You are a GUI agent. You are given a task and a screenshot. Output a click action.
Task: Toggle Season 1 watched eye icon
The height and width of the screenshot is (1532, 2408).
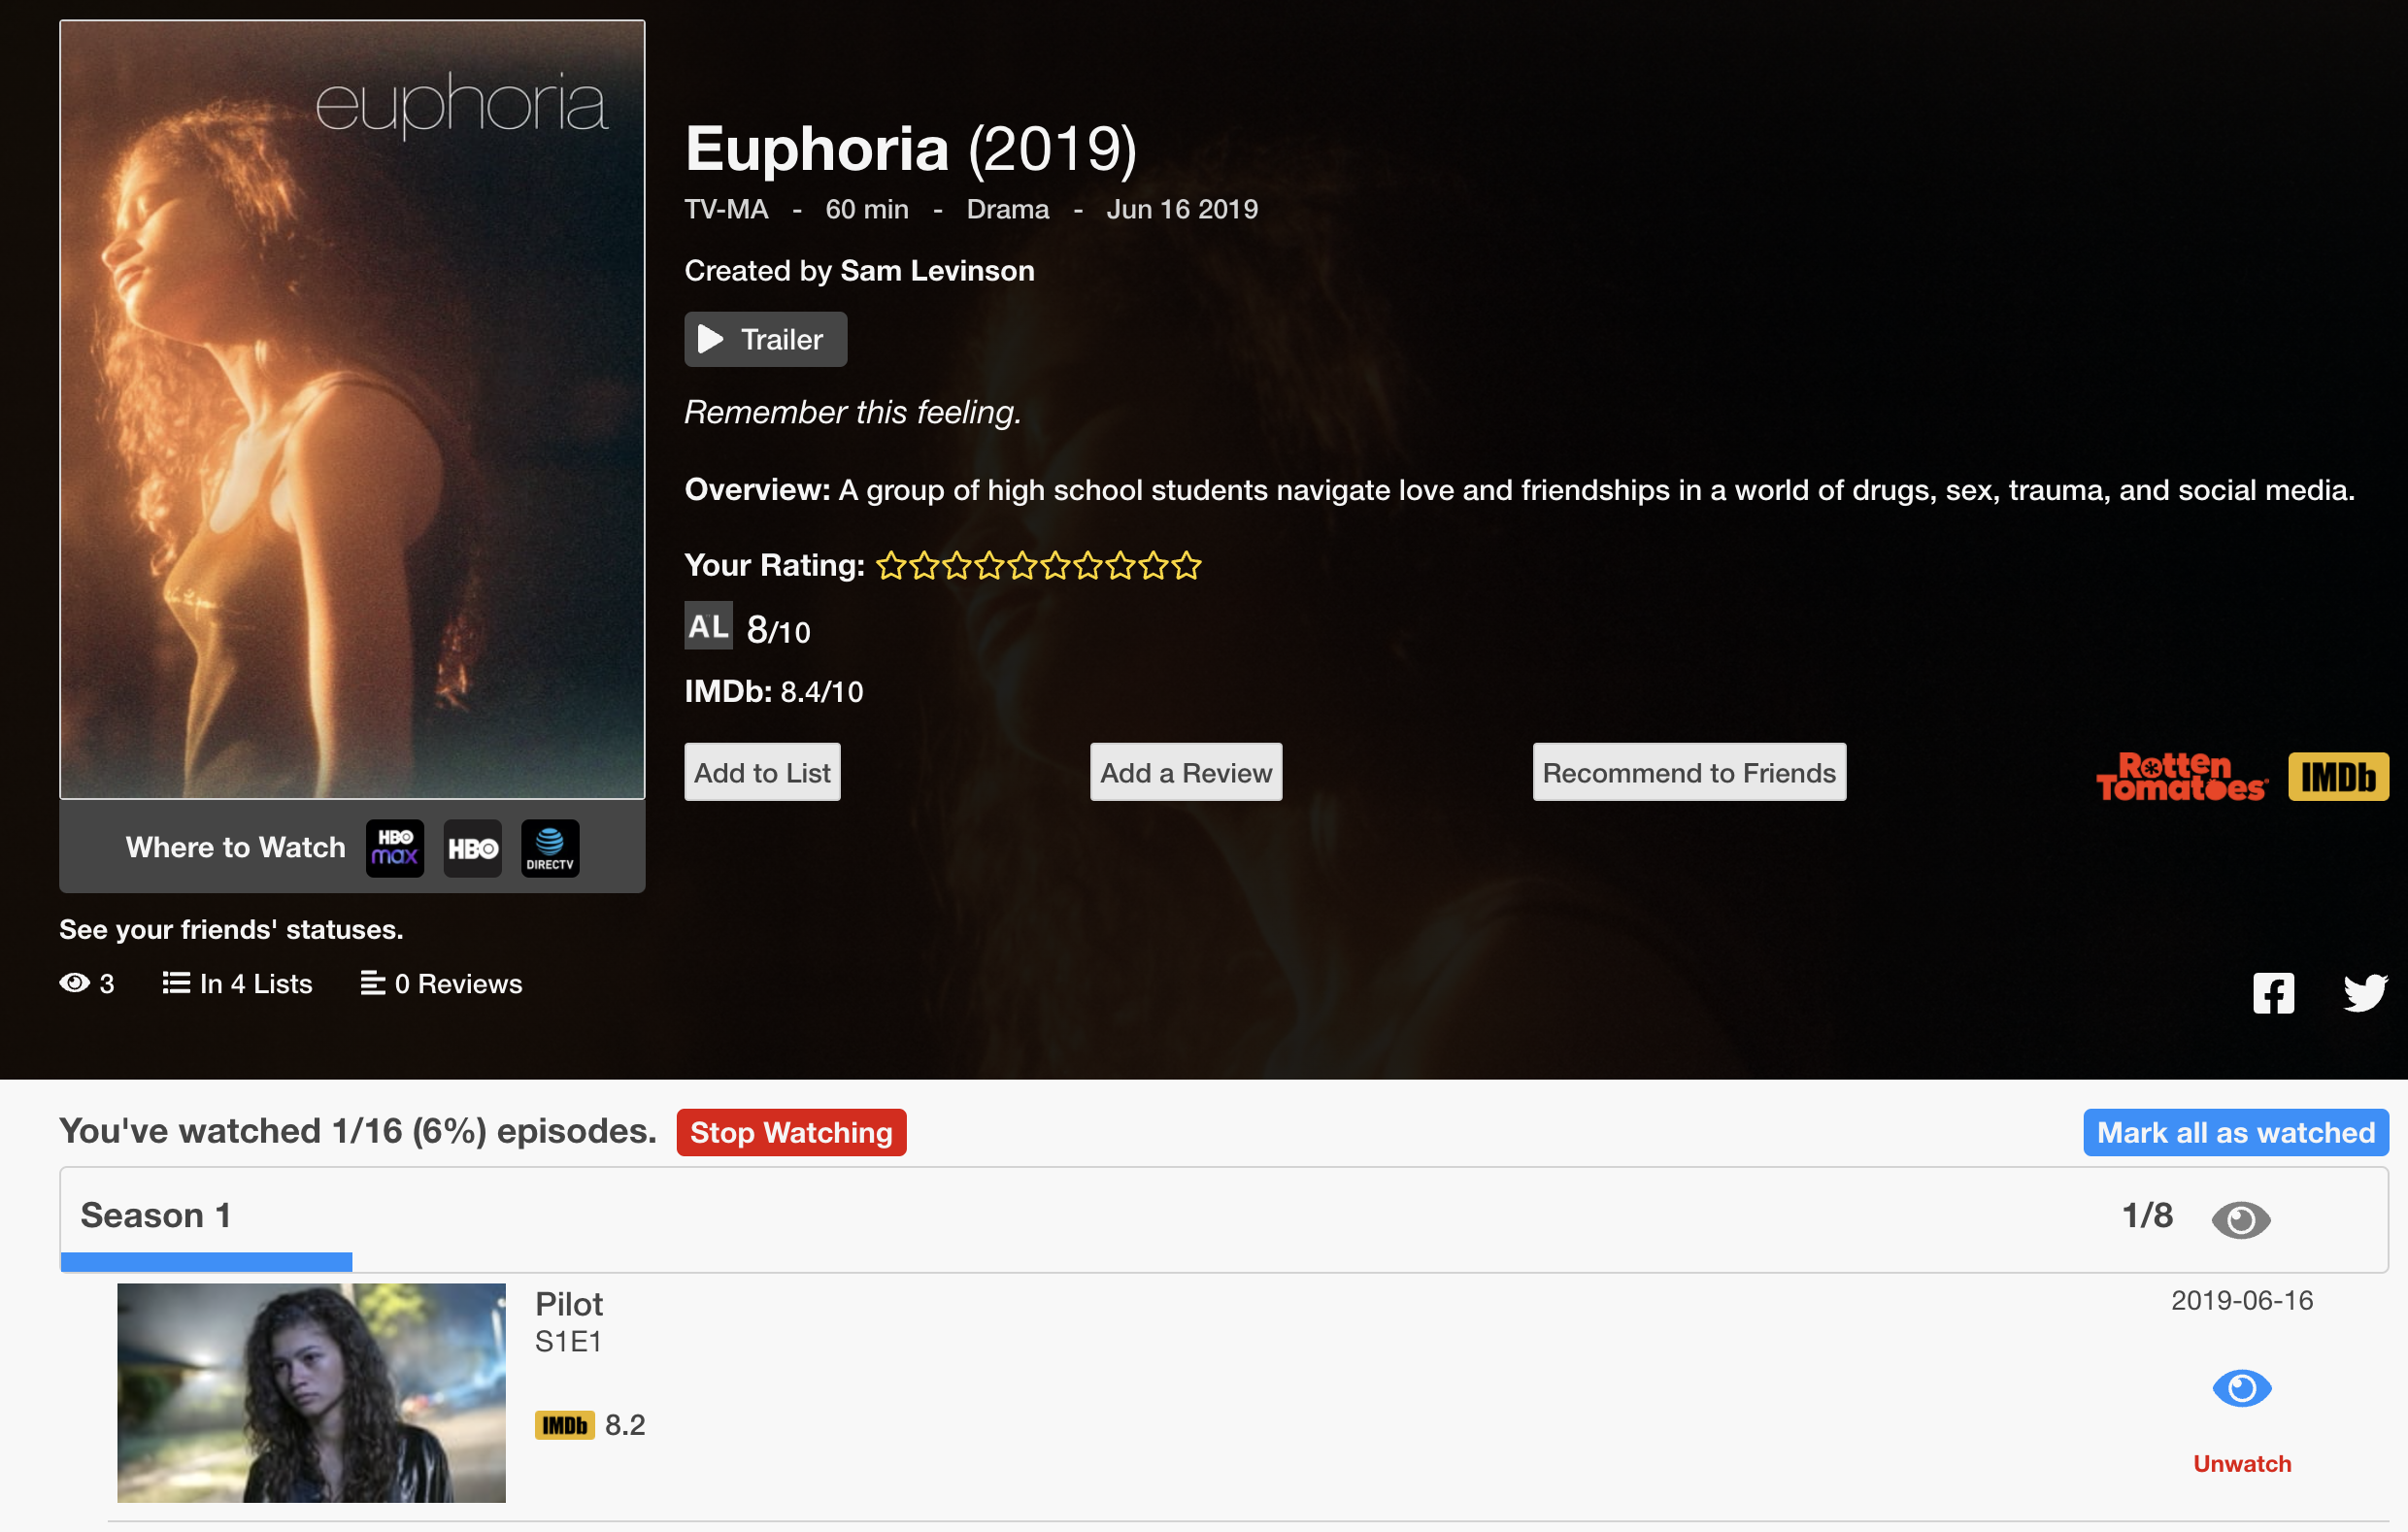(2241, 1220)
